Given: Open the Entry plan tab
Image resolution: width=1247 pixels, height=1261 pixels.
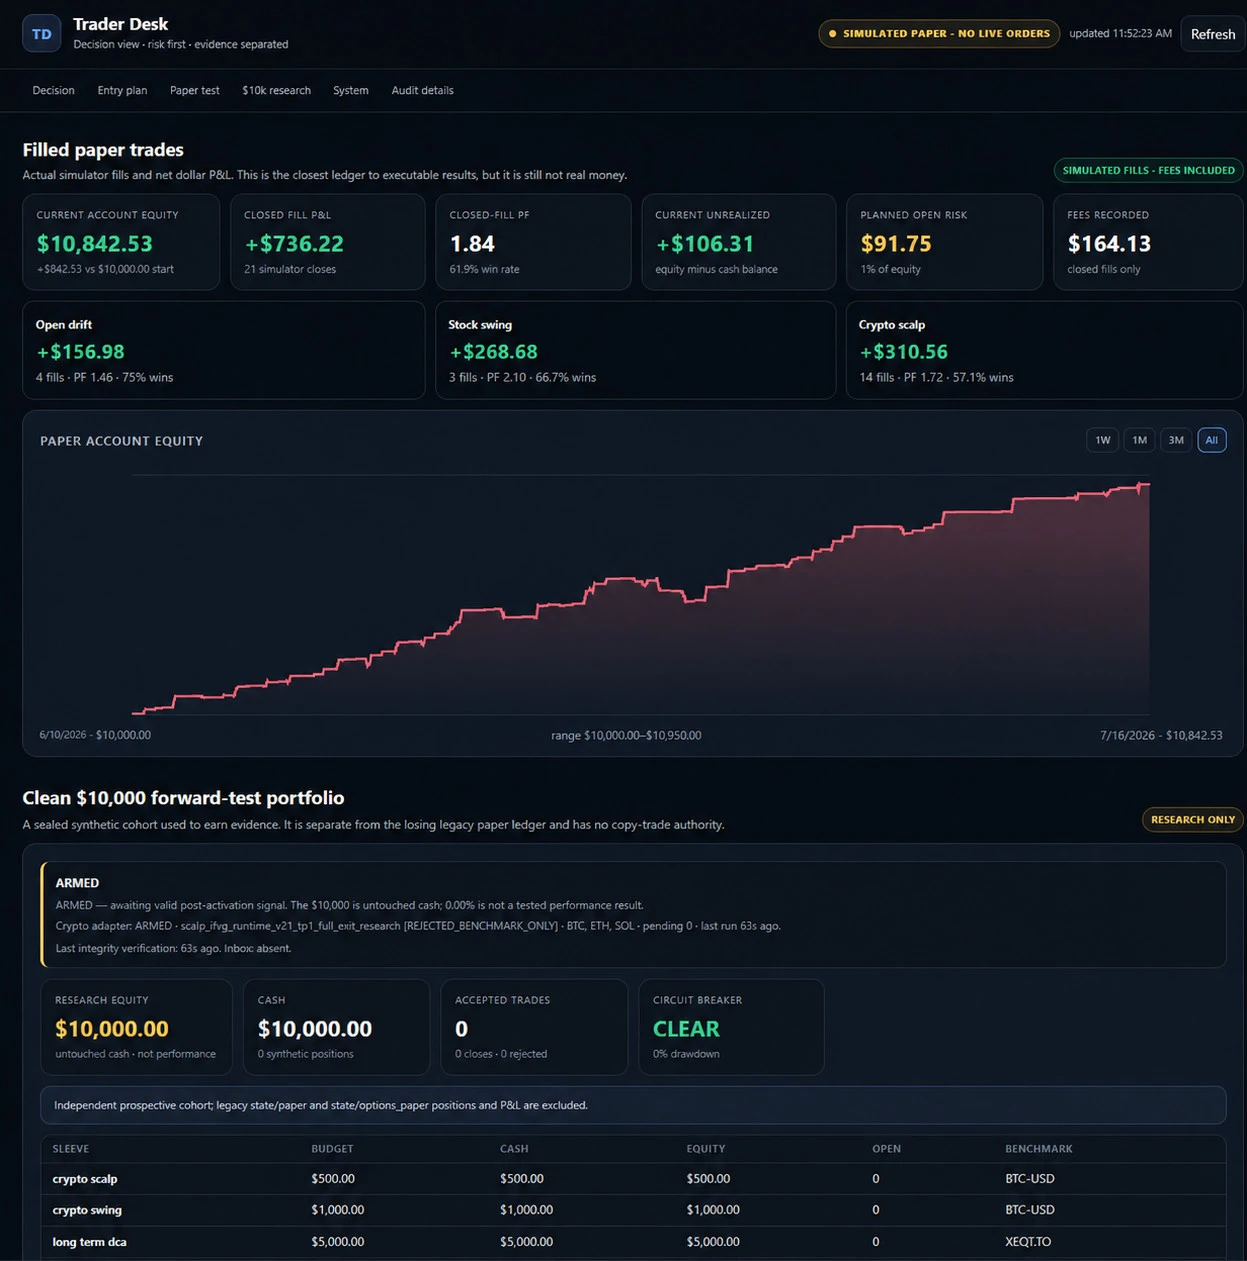Looking at the screenshot, I should tap(122, 90).
